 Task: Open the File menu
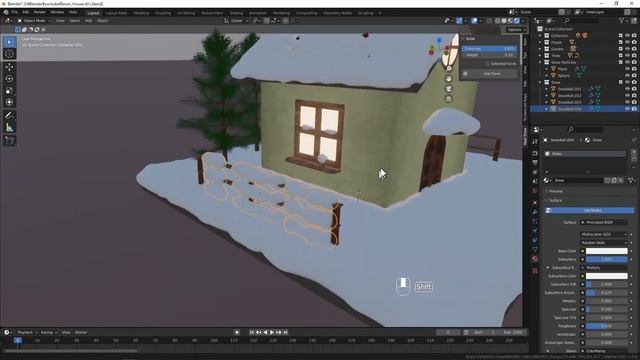point(15,12)
